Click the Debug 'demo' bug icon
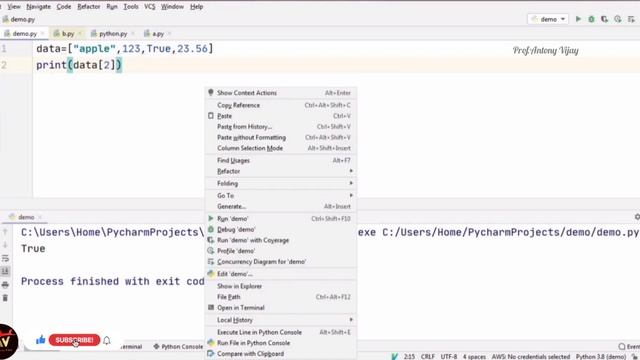640x360 pixels. (x=211, y=229)
